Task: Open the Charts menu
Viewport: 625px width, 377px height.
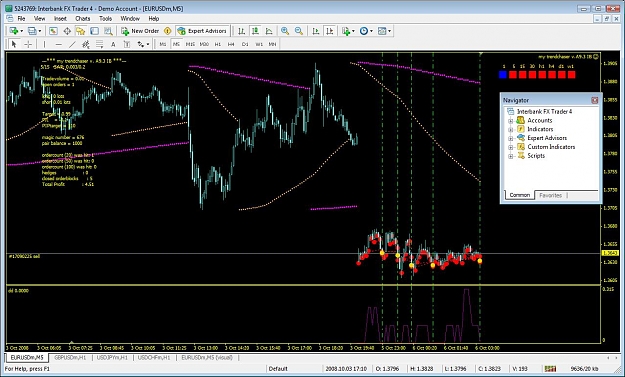Action: (83, 18)
